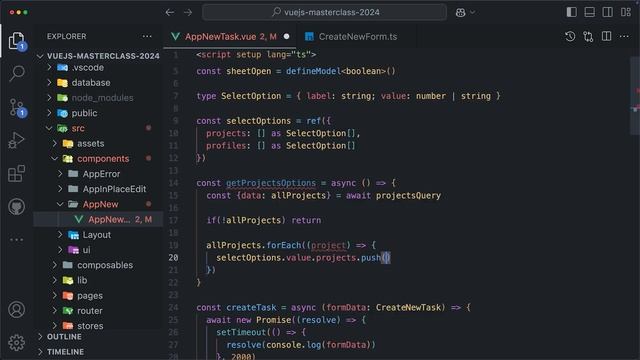Click the getProjectsOptions function name

[271, 183]
